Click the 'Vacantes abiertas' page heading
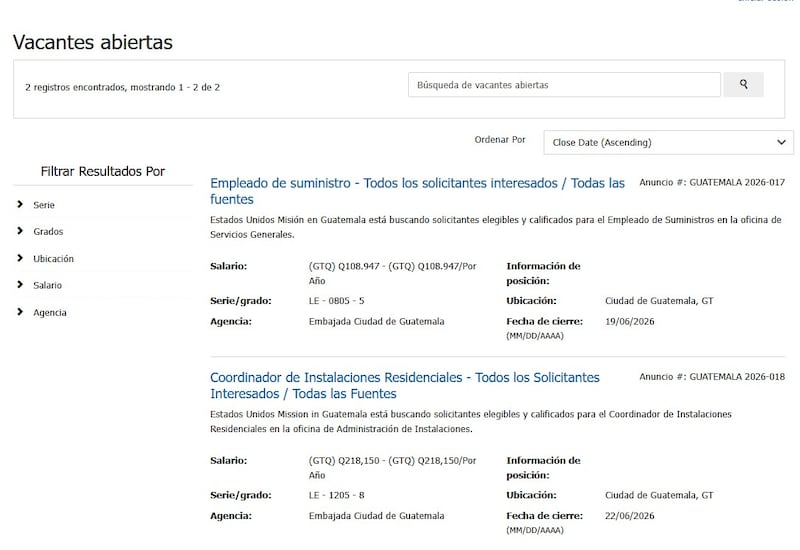The height and width of the screenshot is (550, 800). click(x=93, y=42)
